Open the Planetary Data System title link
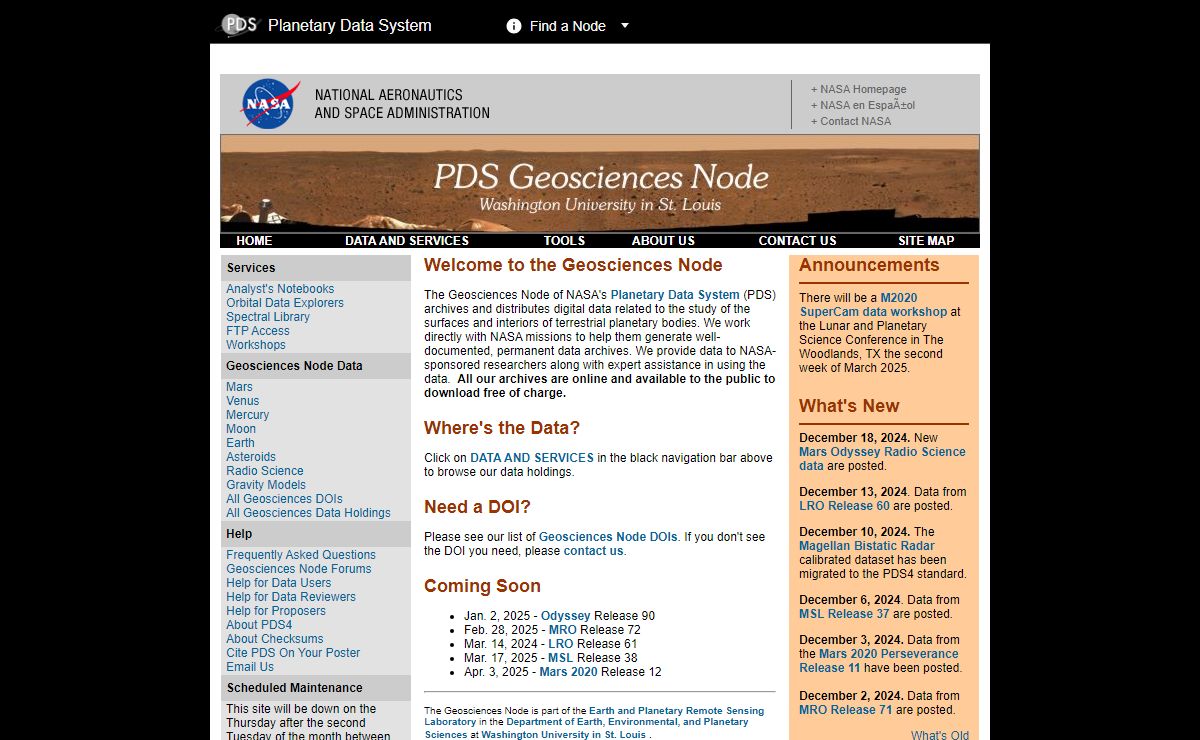Image resolution: width=1200 pixels, height=740 pixels. [x=350, y=25]
